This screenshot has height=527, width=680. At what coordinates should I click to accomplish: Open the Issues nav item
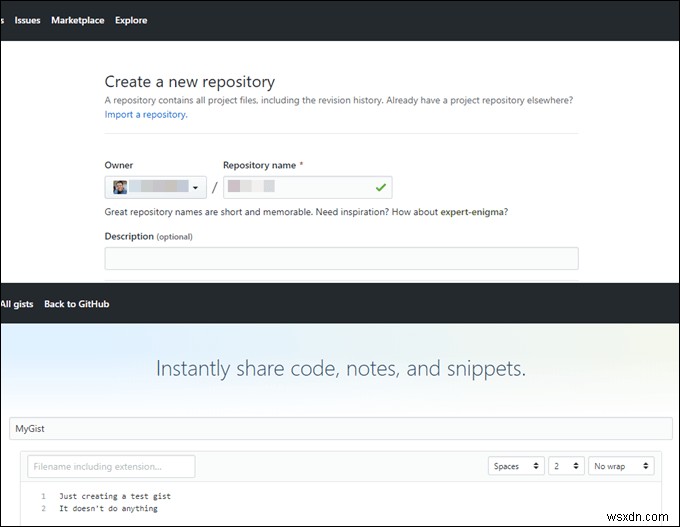point(27,20)
